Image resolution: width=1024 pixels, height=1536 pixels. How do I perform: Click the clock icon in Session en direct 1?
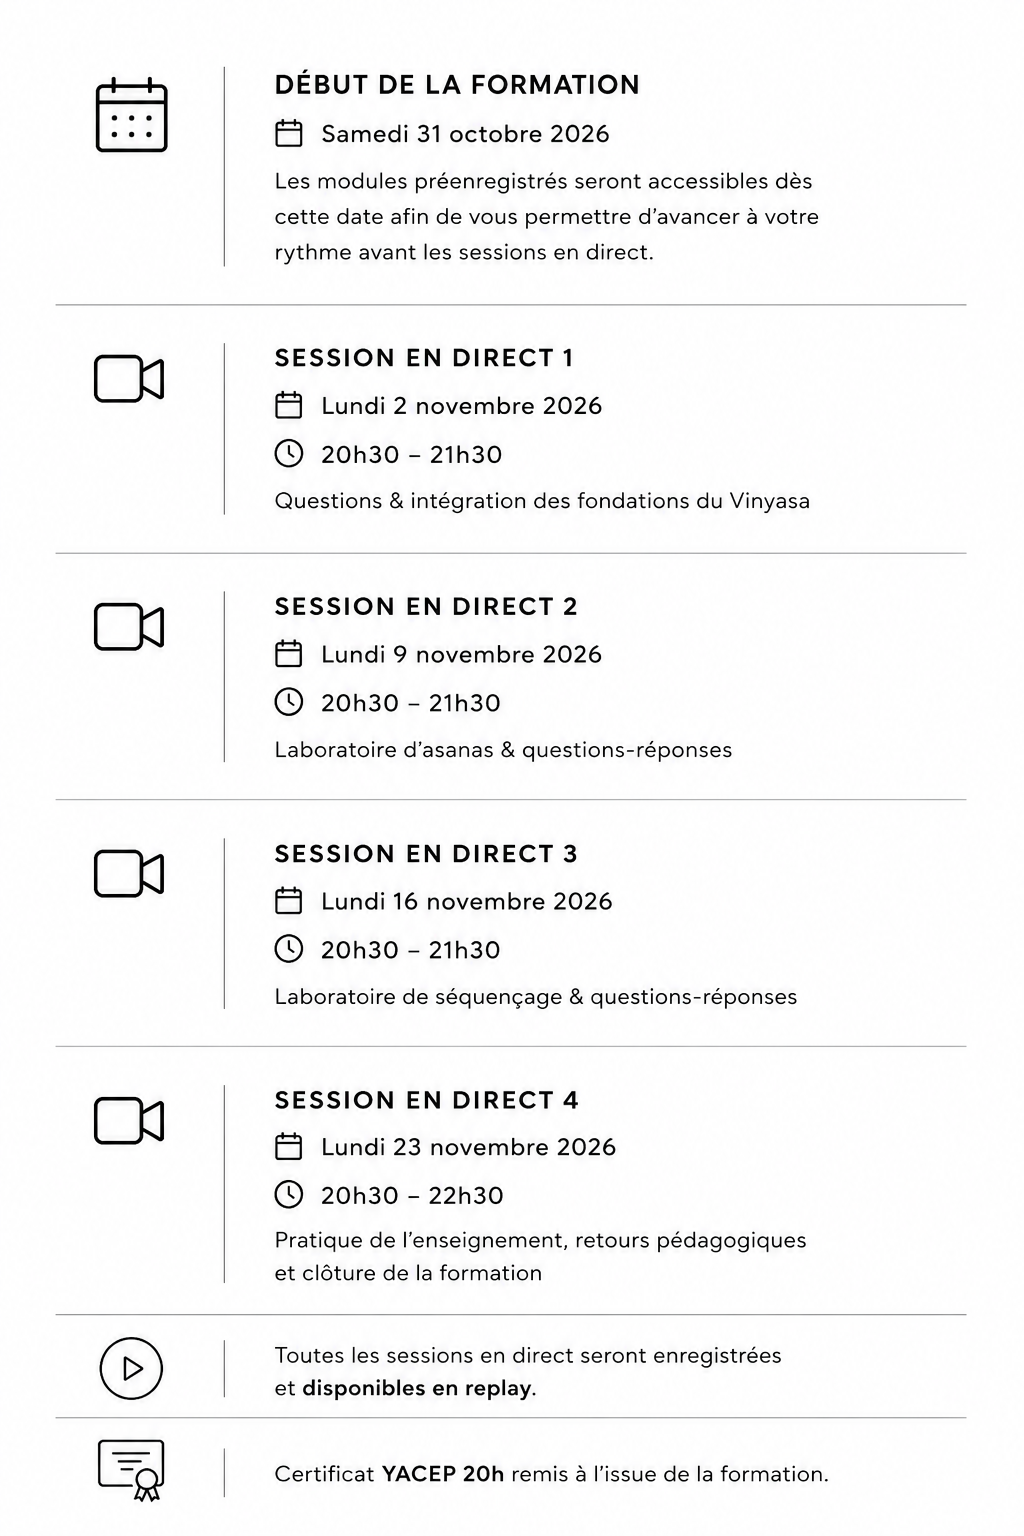(x=289, y=454)
